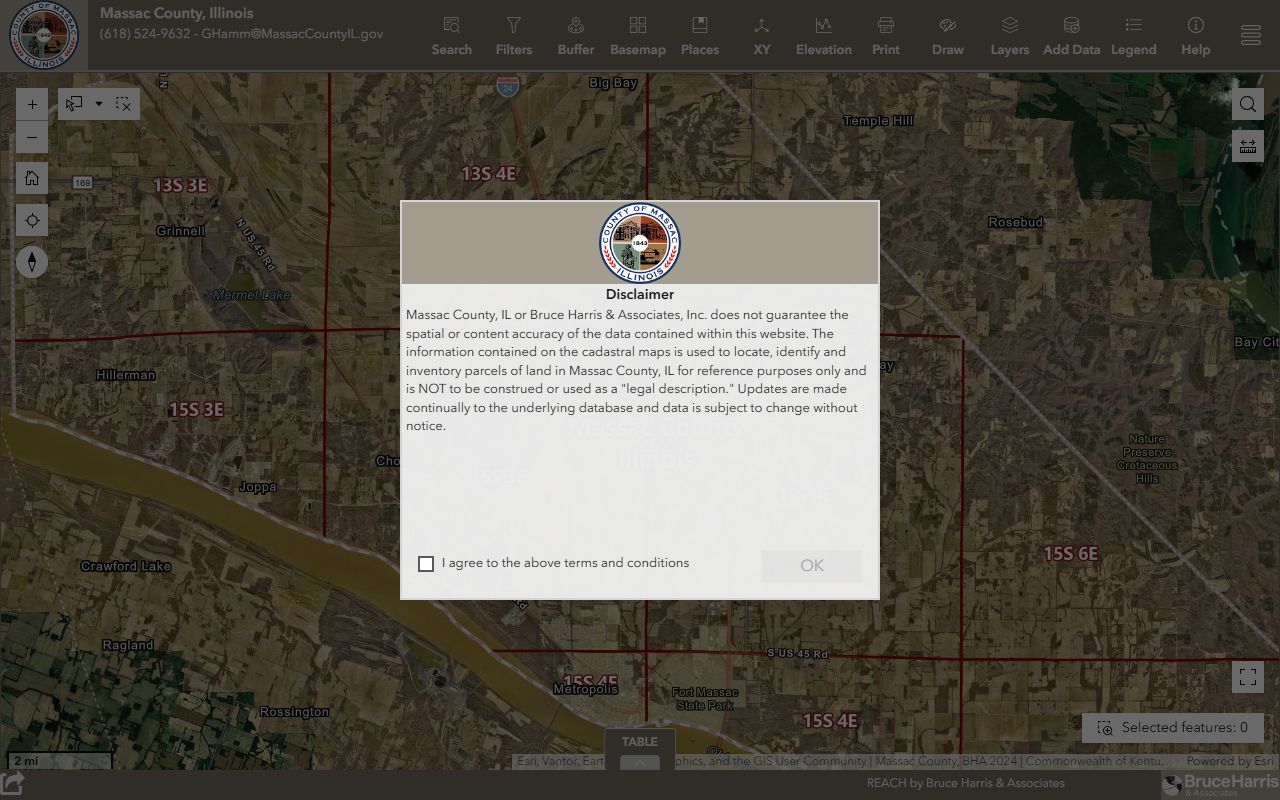Activate the rectangle select tool
This screenshot has height=800, width=1280.
pos(74,104)
